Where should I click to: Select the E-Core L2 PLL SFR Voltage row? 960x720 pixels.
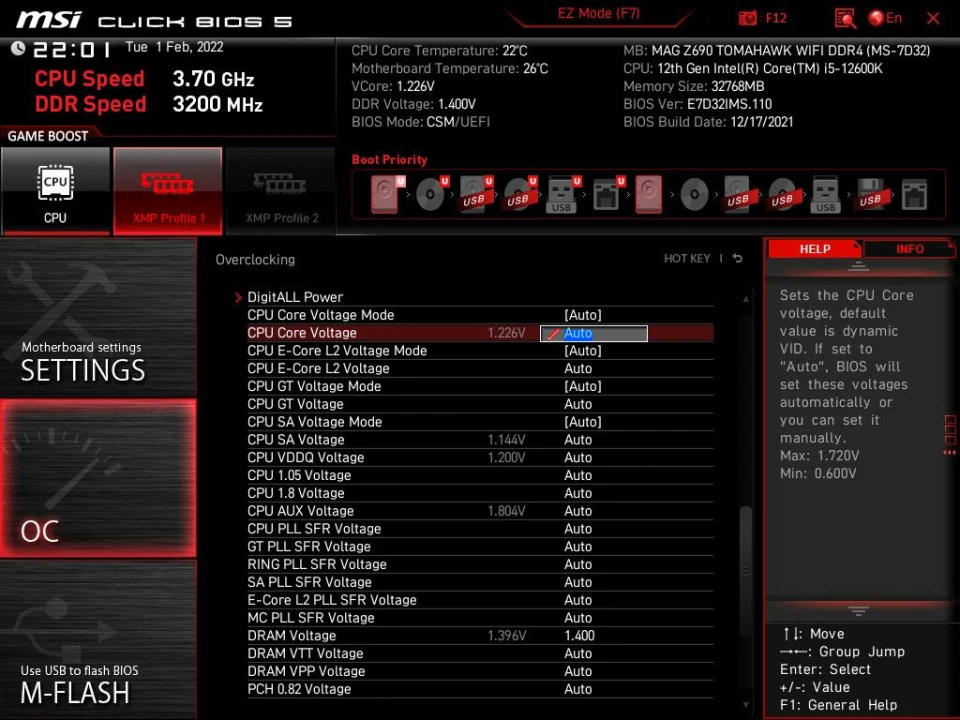pos(480,599)
